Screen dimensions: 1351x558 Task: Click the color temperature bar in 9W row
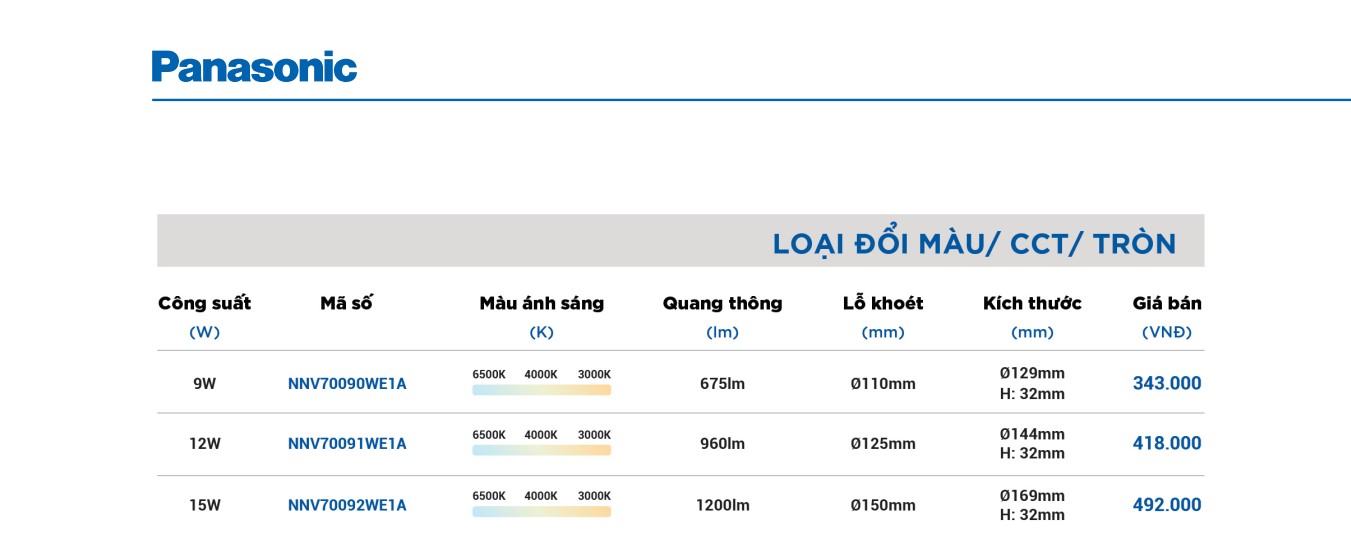pyautogui.click(x=541, y=390)
